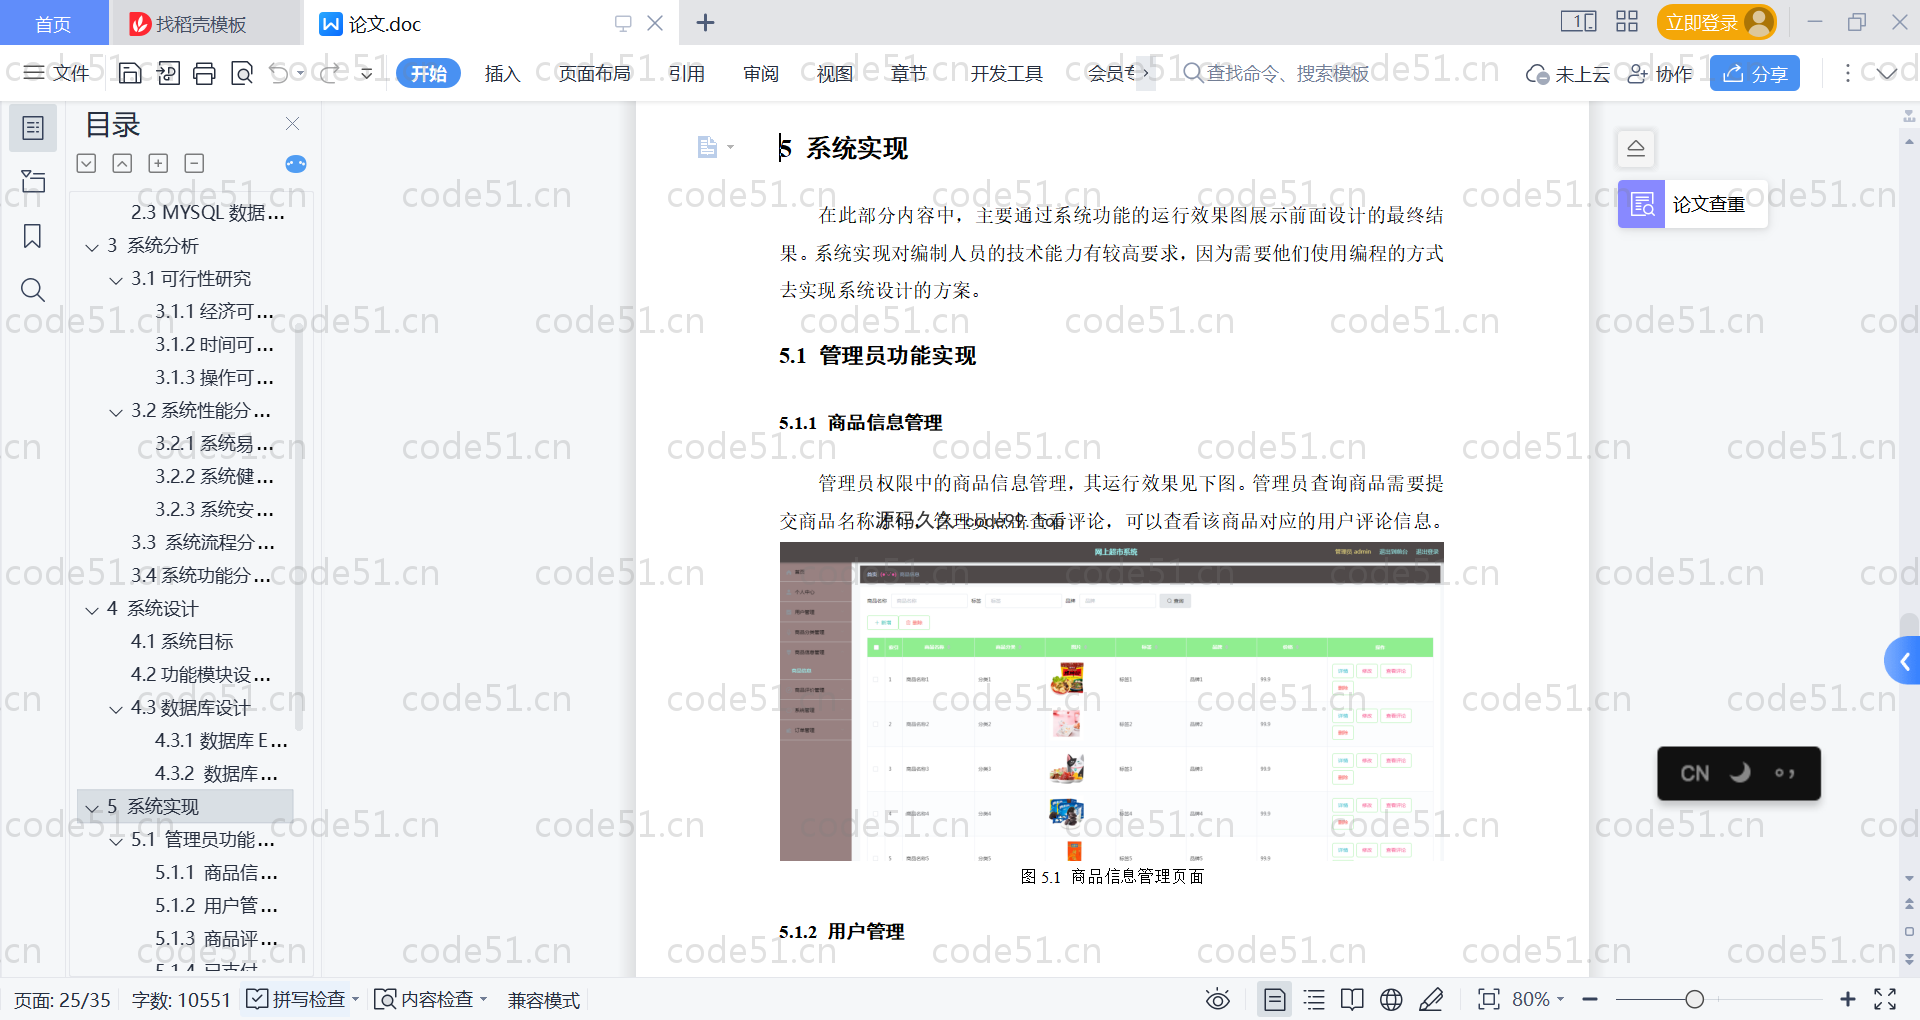Screen dimensions: 1920x1020
Task: Click the 商品信息管理 page screenshot image
Action: coord(1111,701)
